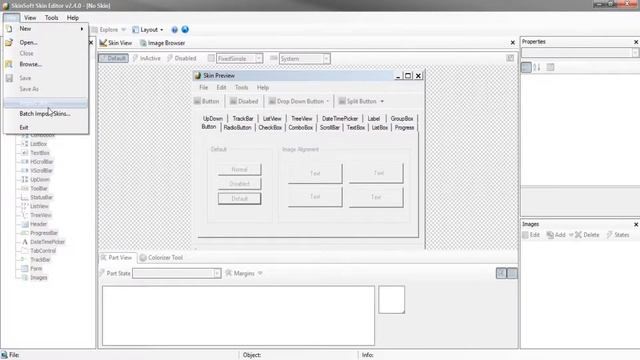Screen dimensions: 640x360
Task: Switch to the Skin View tab
Action: [116, 43]
